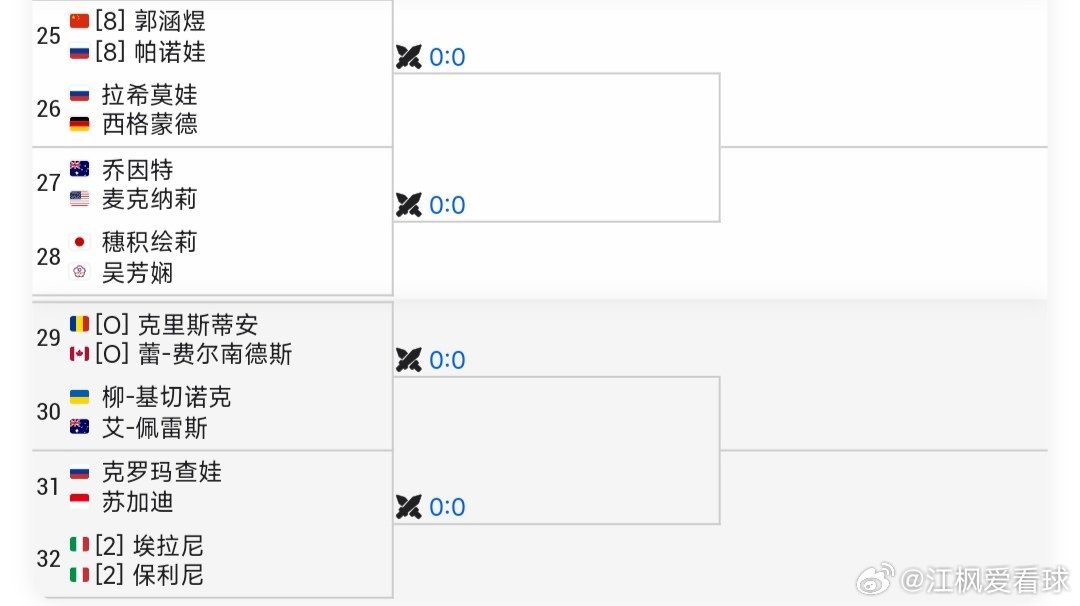1080x606 pixels.
Task: Select player name 帕诺娃
Action: click(169, 52)
